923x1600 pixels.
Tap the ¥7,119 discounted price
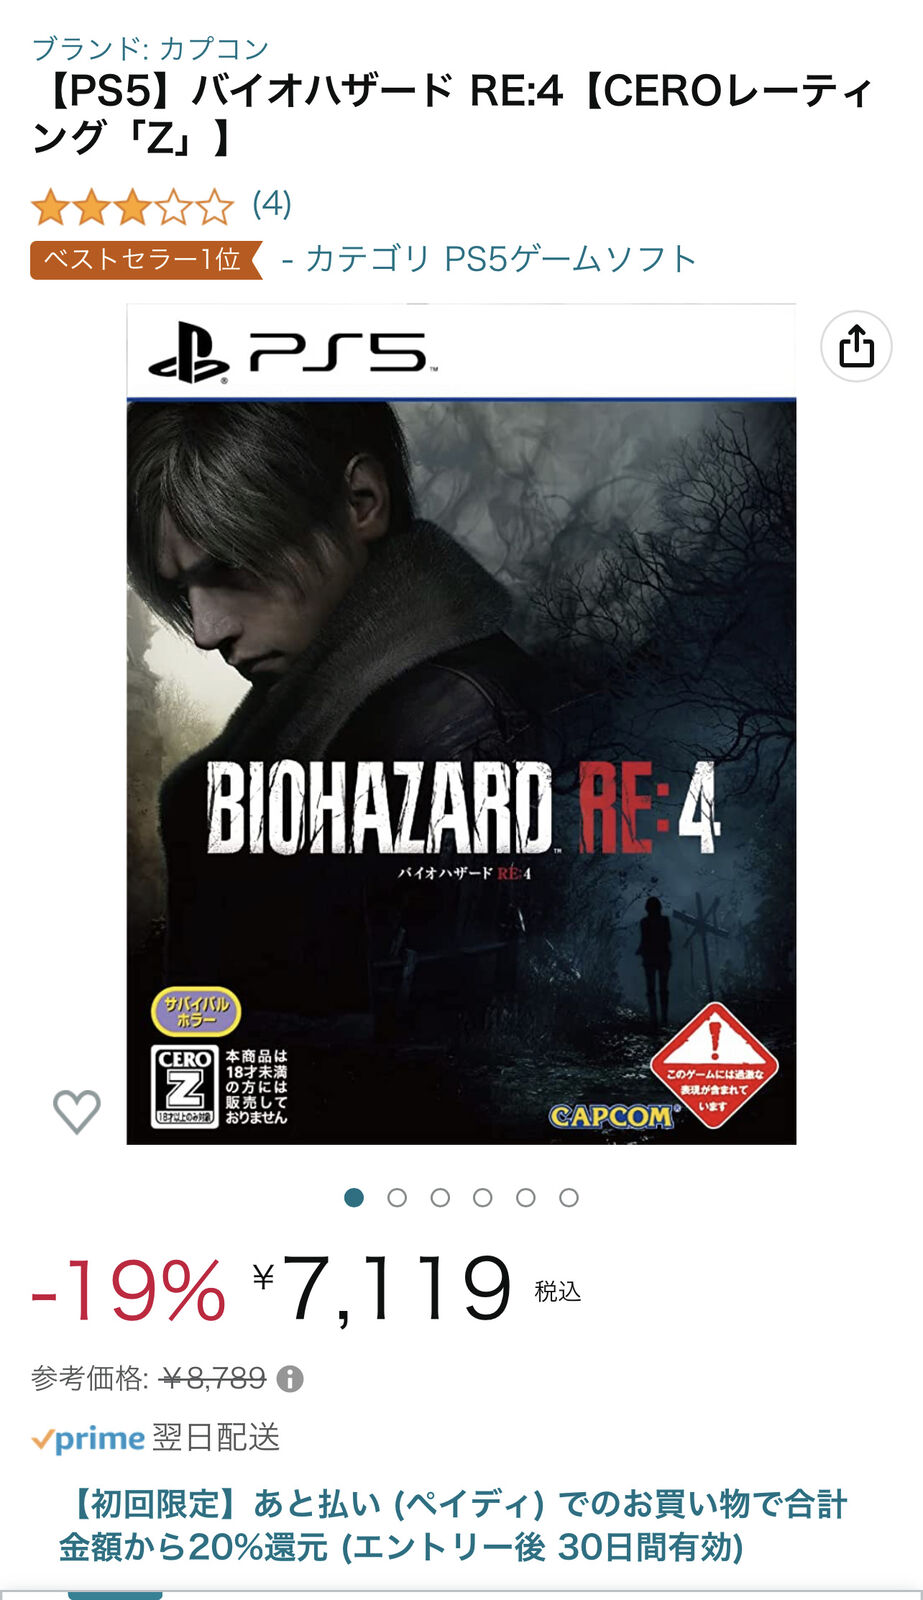point(382,1290)
